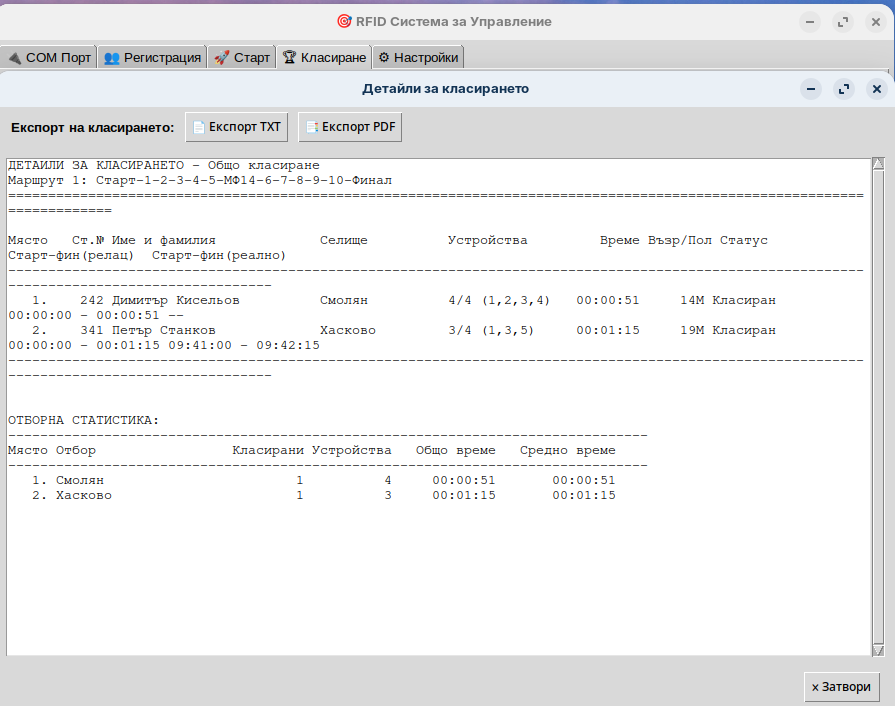
Task: Close dialog with the Затвори button
Action: tap(841, 687)
